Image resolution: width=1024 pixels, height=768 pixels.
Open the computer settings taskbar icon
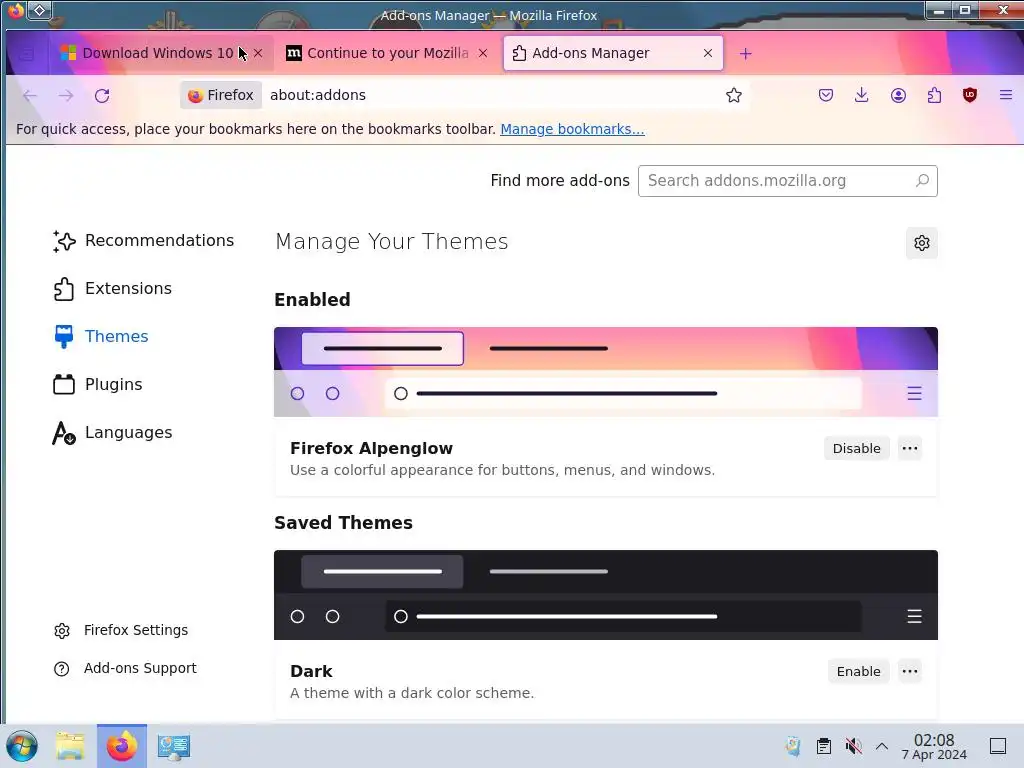point(174,746)
